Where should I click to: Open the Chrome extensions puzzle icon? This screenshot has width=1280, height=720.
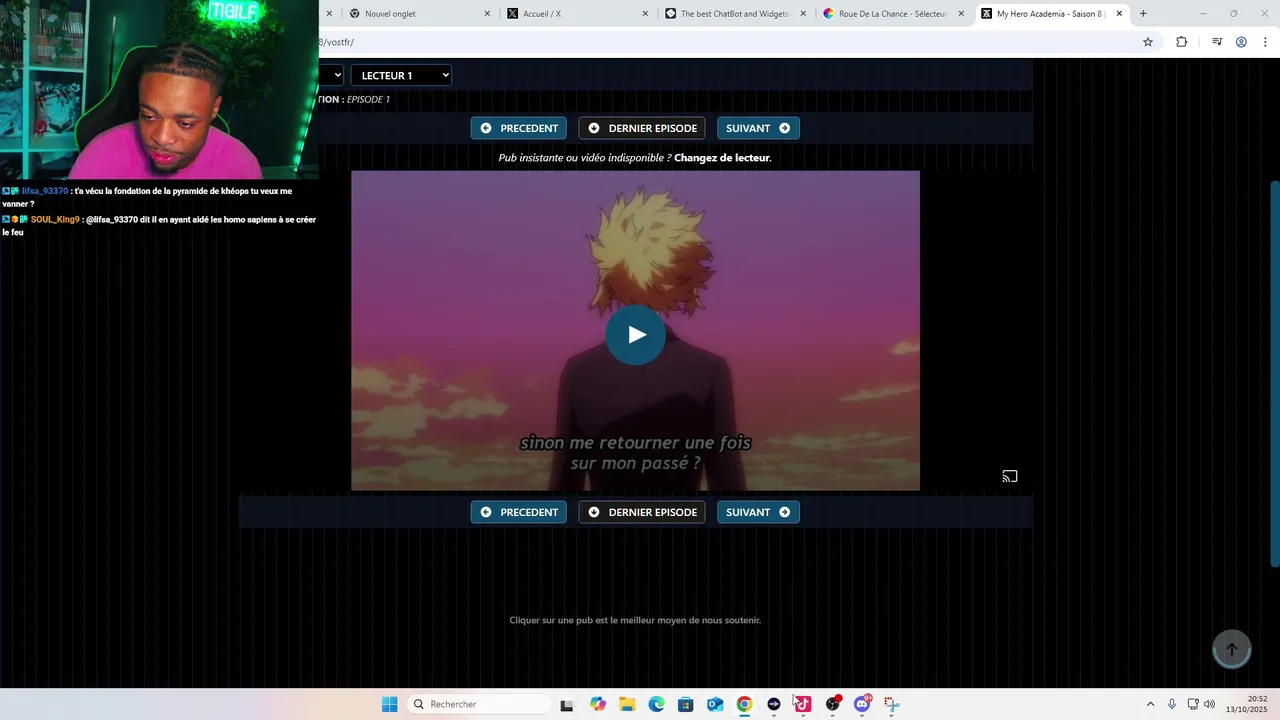pos(1181,42)
